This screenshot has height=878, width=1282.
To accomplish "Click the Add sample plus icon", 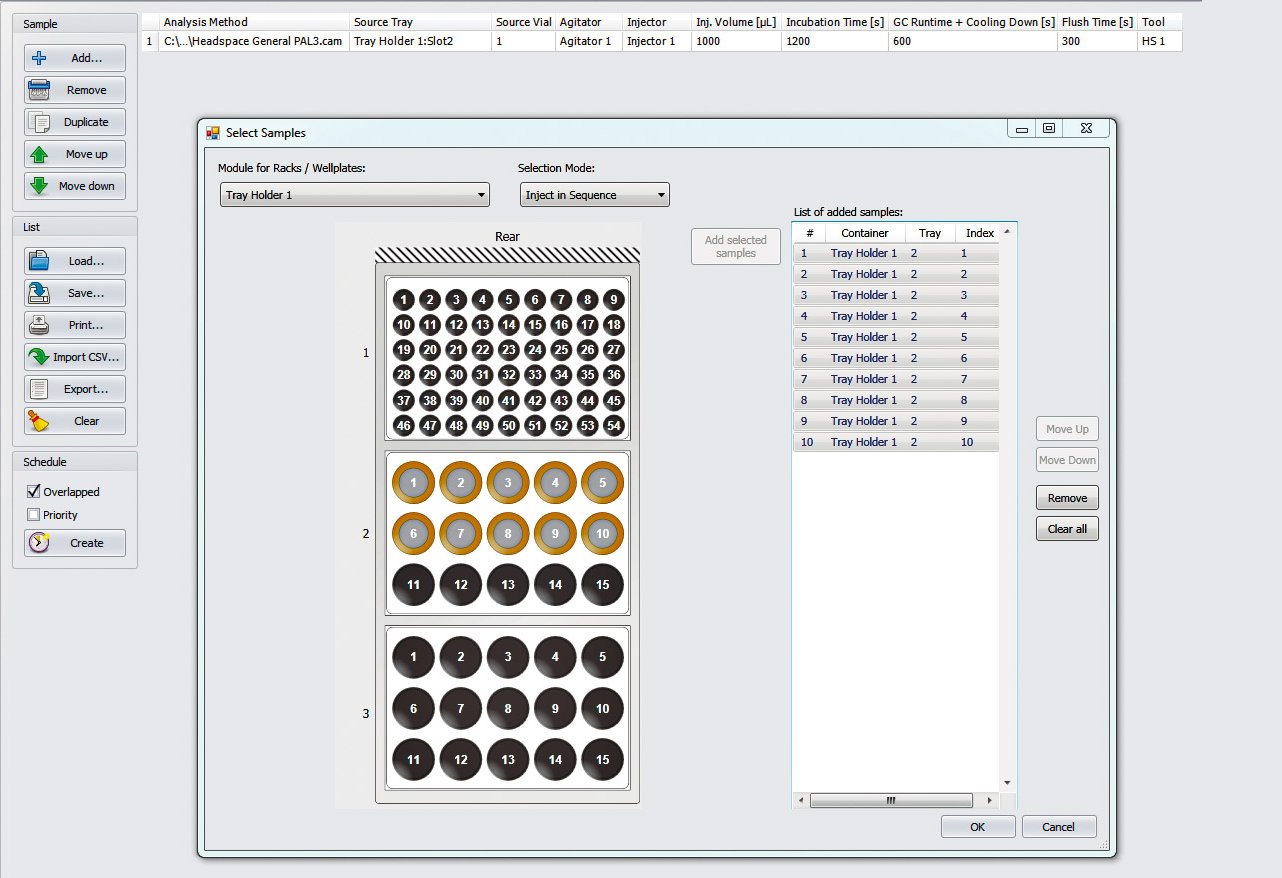I will 40,58.
